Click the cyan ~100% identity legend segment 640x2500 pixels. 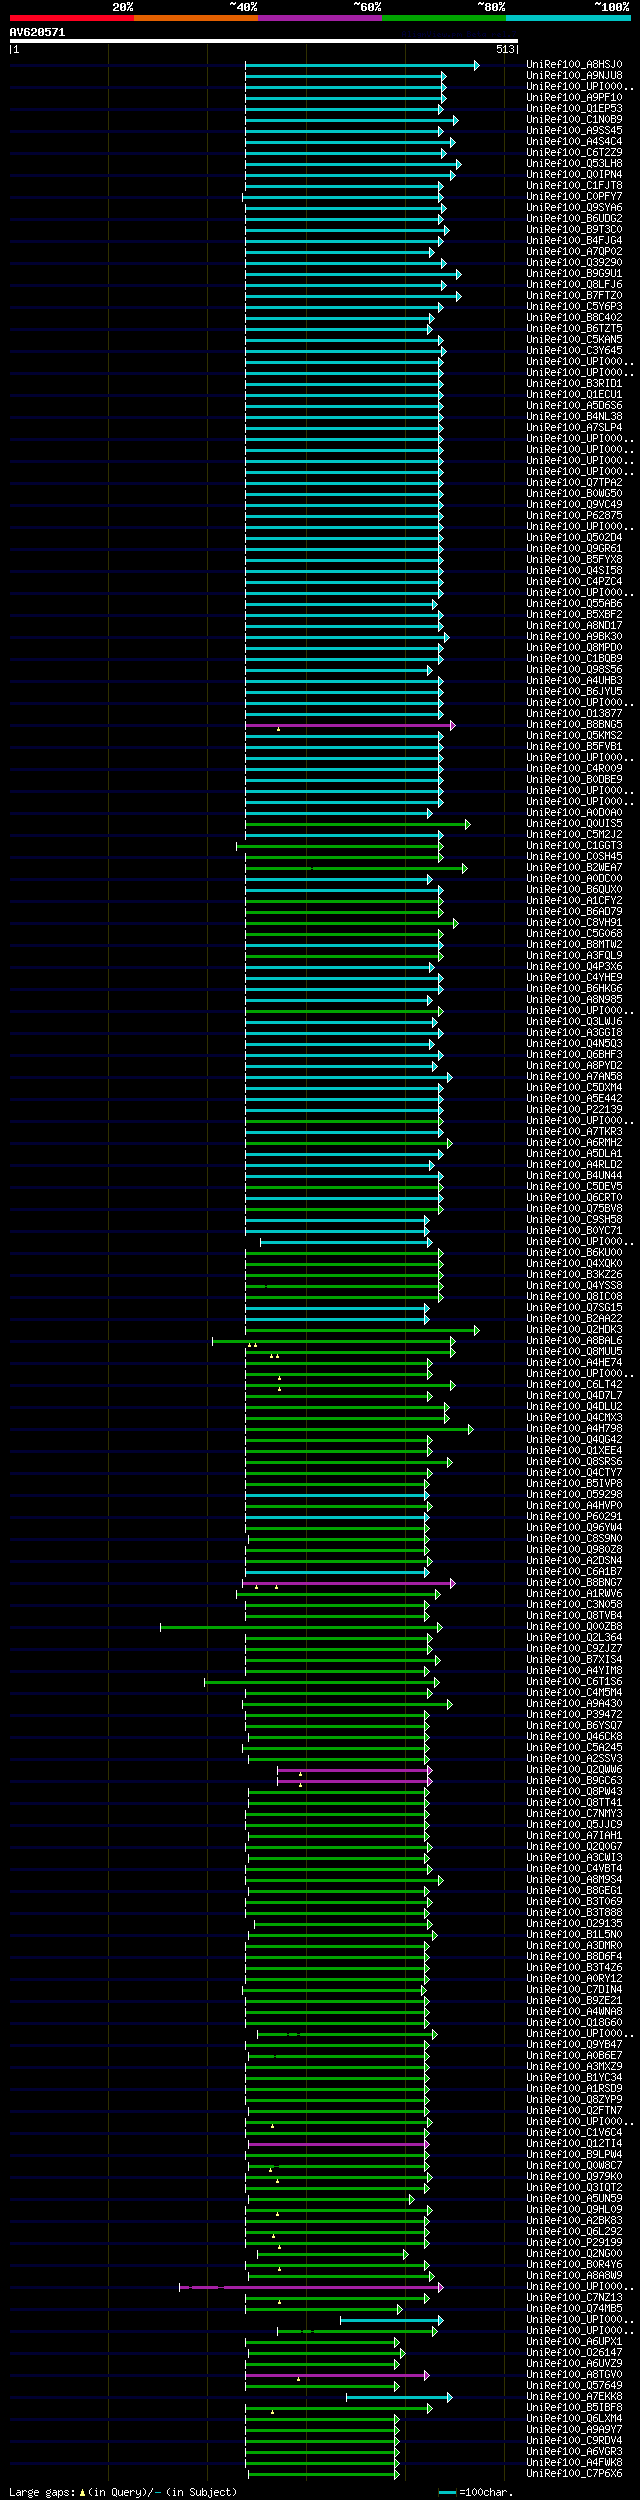click(567, 18)
